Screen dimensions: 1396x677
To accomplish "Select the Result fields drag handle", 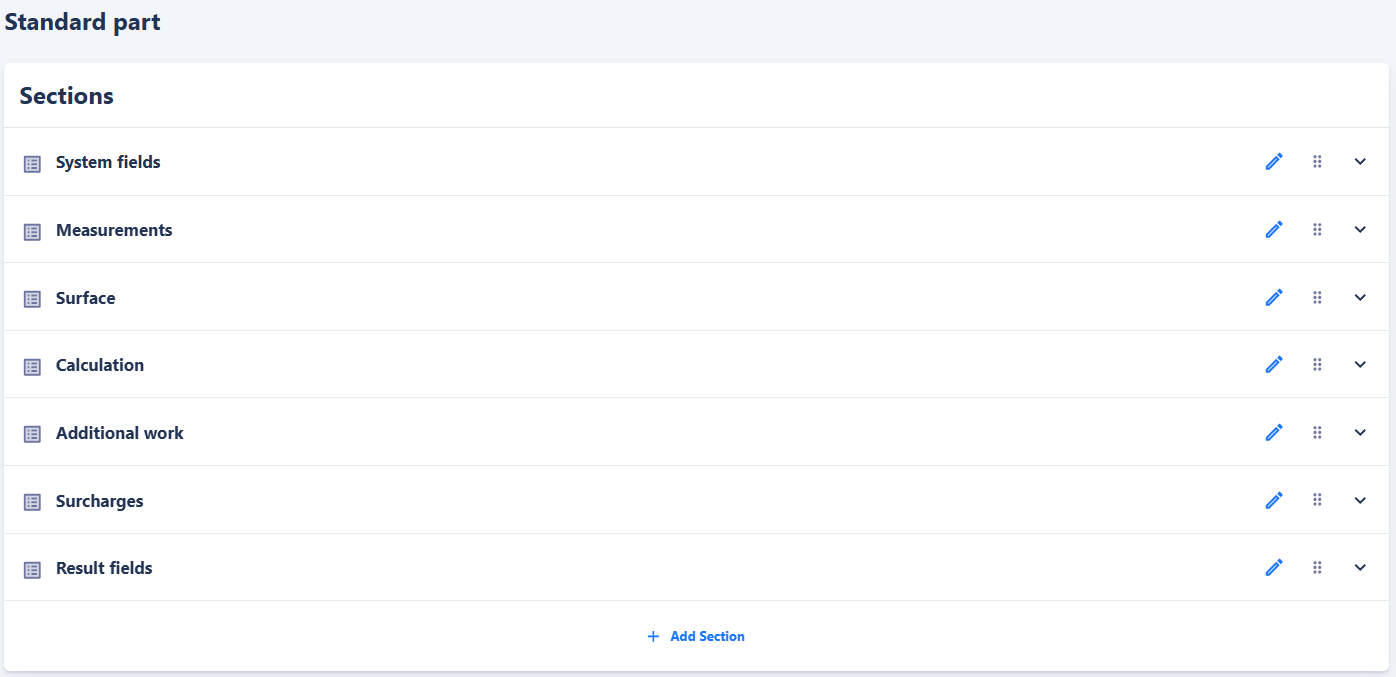I will [x=1317, y=568].
